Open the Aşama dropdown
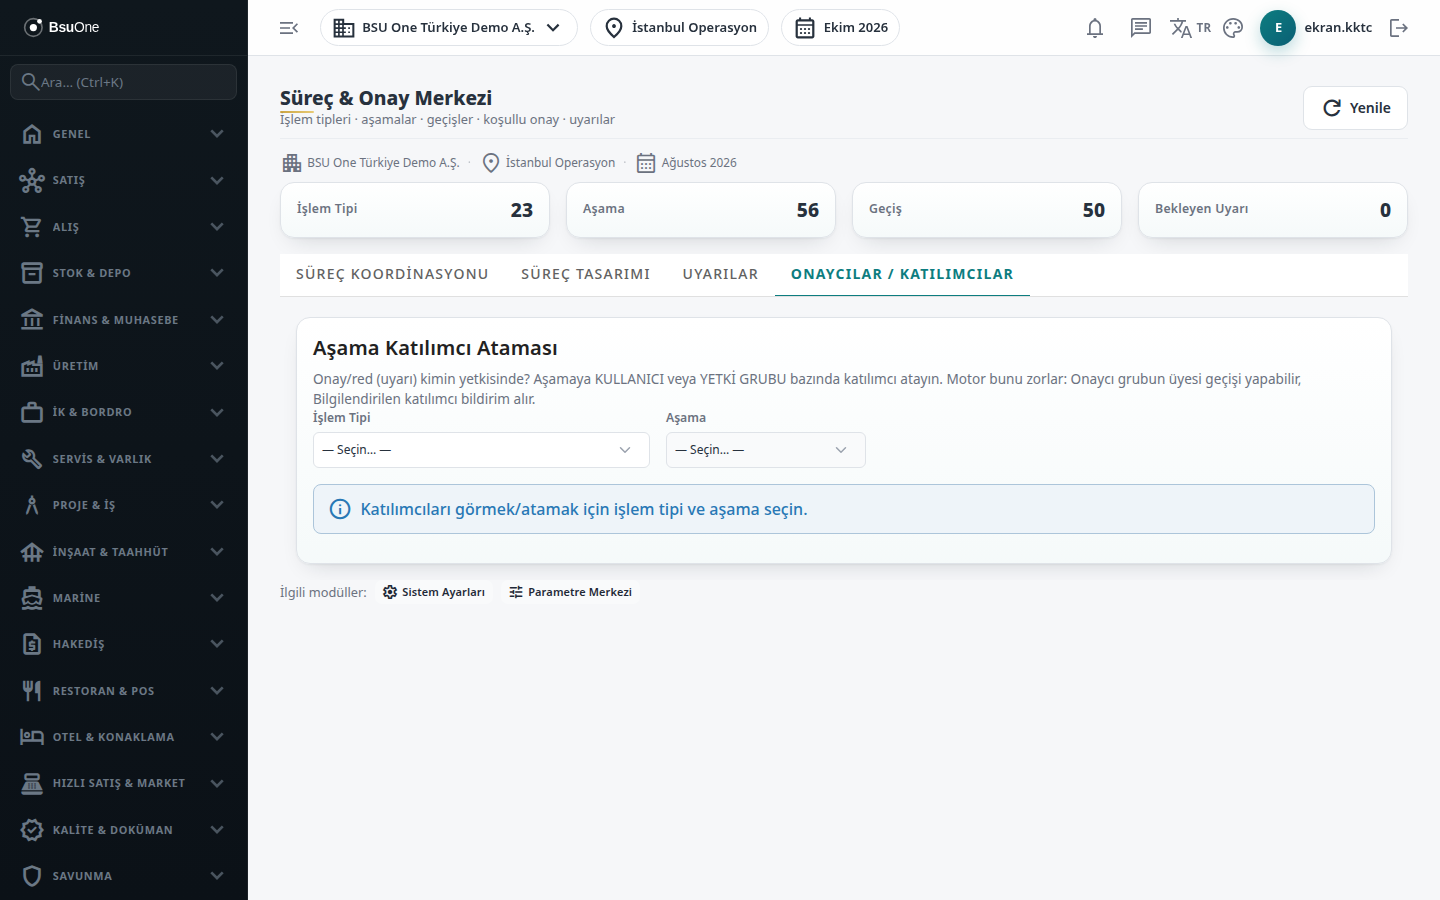Viewport: 1440px width, 900px height. [x=766, y=450]
